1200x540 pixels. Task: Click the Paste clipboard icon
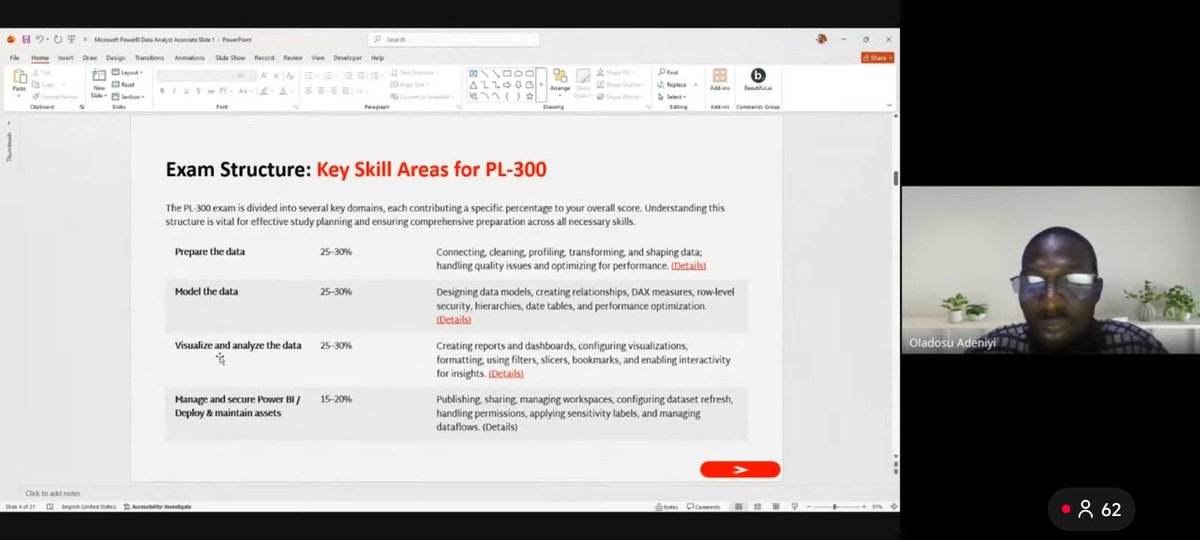[19, 77]
